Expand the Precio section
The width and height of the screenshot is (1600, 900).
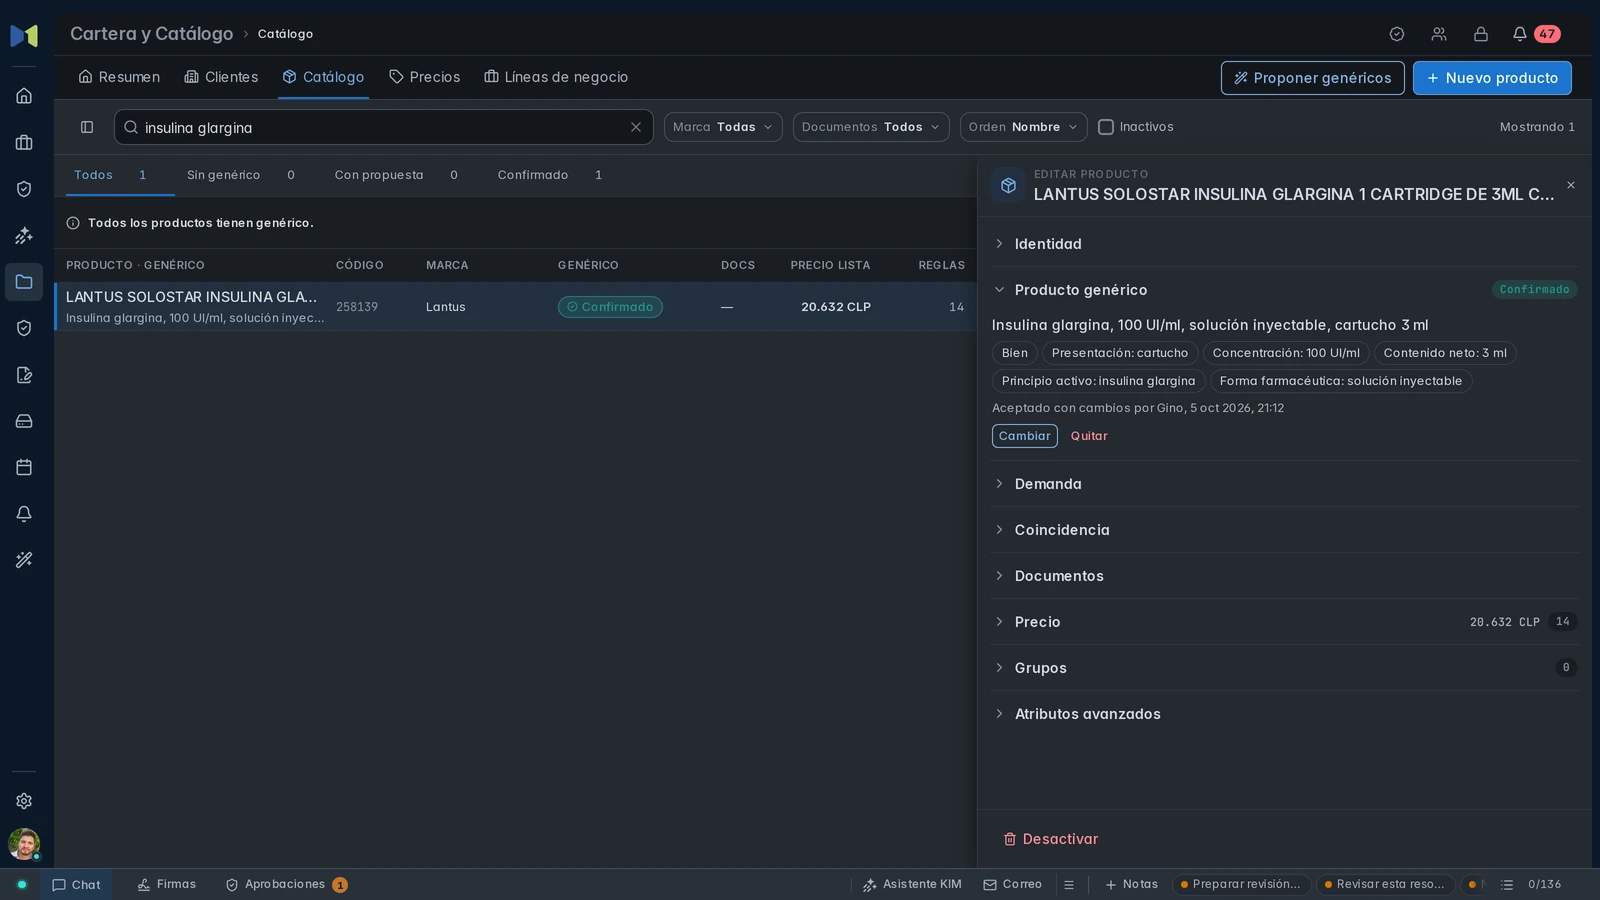click(x=1284, y=622)
